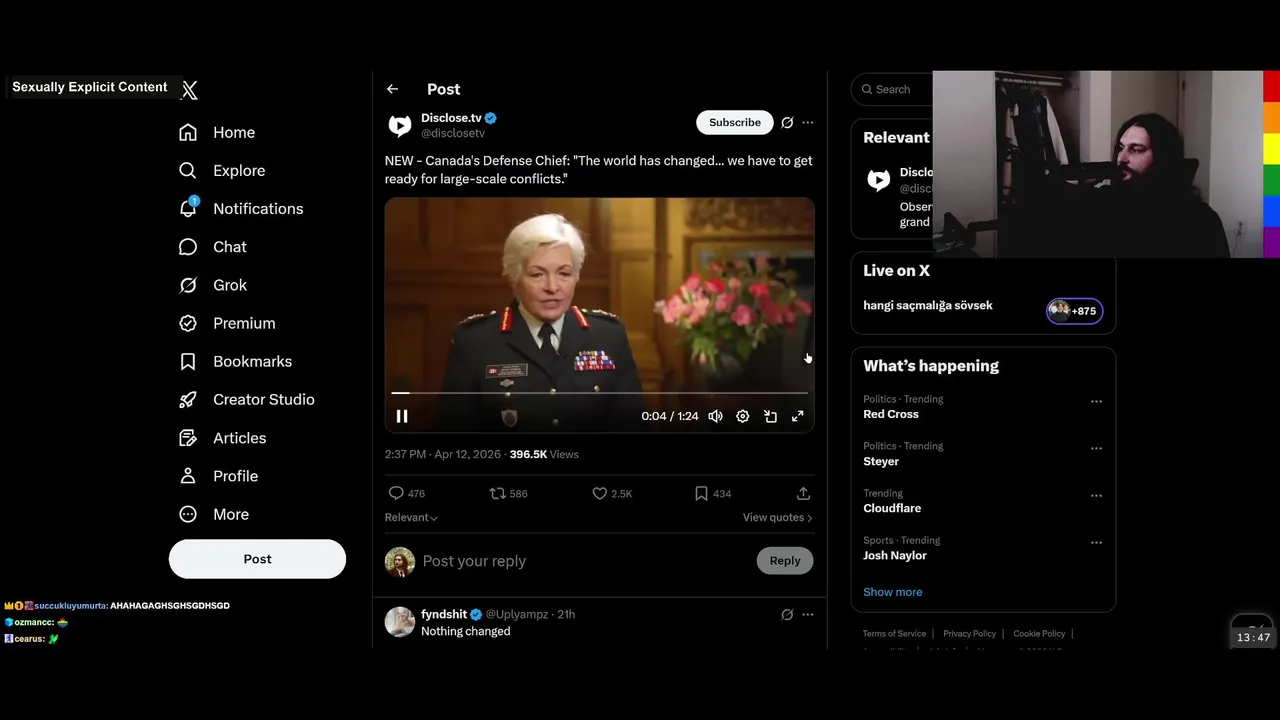Image resolution: width=1280 pixels, height=720 pixels.
Task: Open fyndshit user profile name
Action: coord(444,614)
